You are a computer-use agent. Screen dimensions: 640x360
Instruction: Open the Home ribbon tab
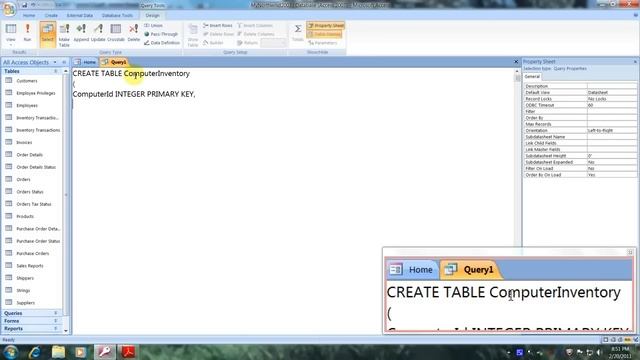pos(29,16)
